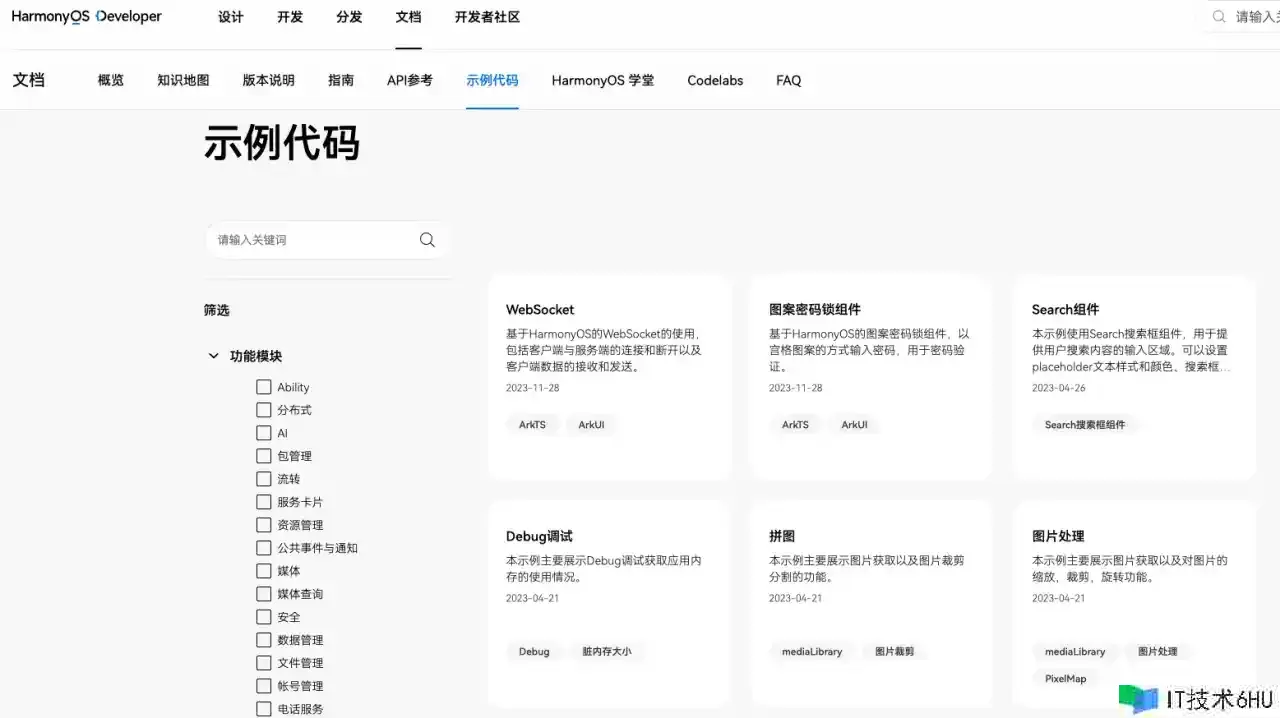Screen dimensions: 1280x718
Task: Switch to the 概览 tab
Action: click(x=111, y=80)
